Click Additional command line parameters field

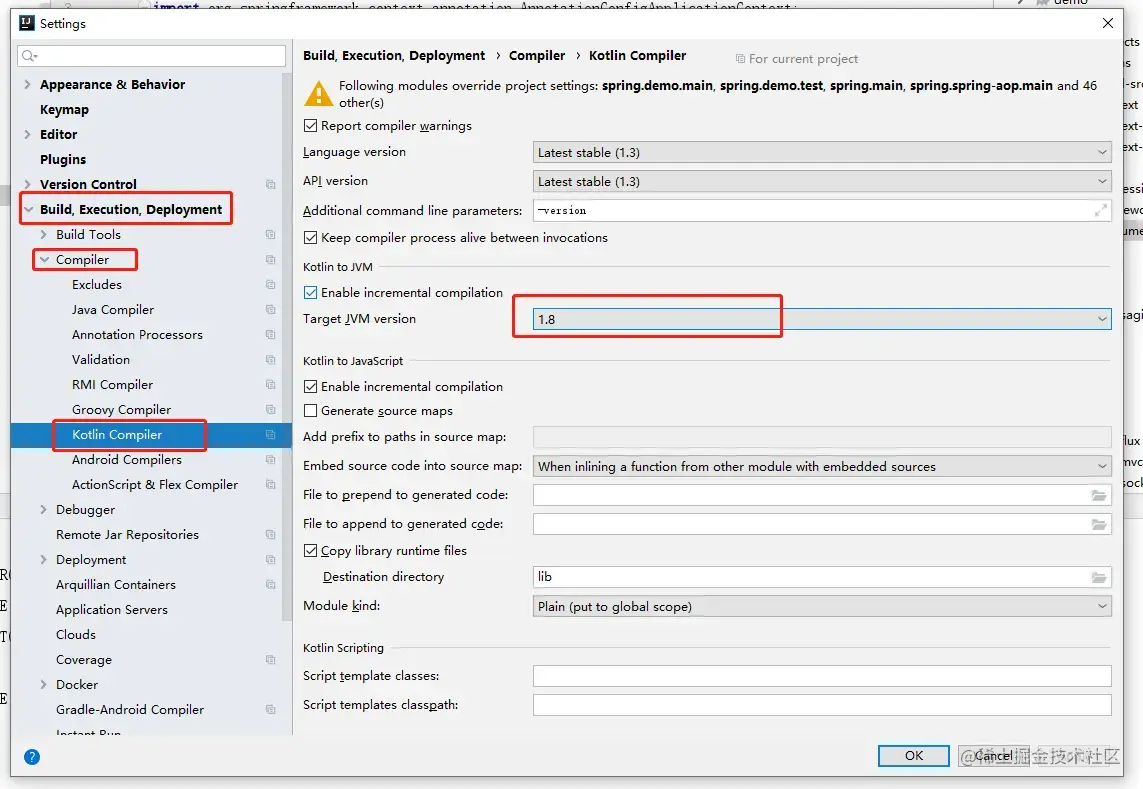822,211
